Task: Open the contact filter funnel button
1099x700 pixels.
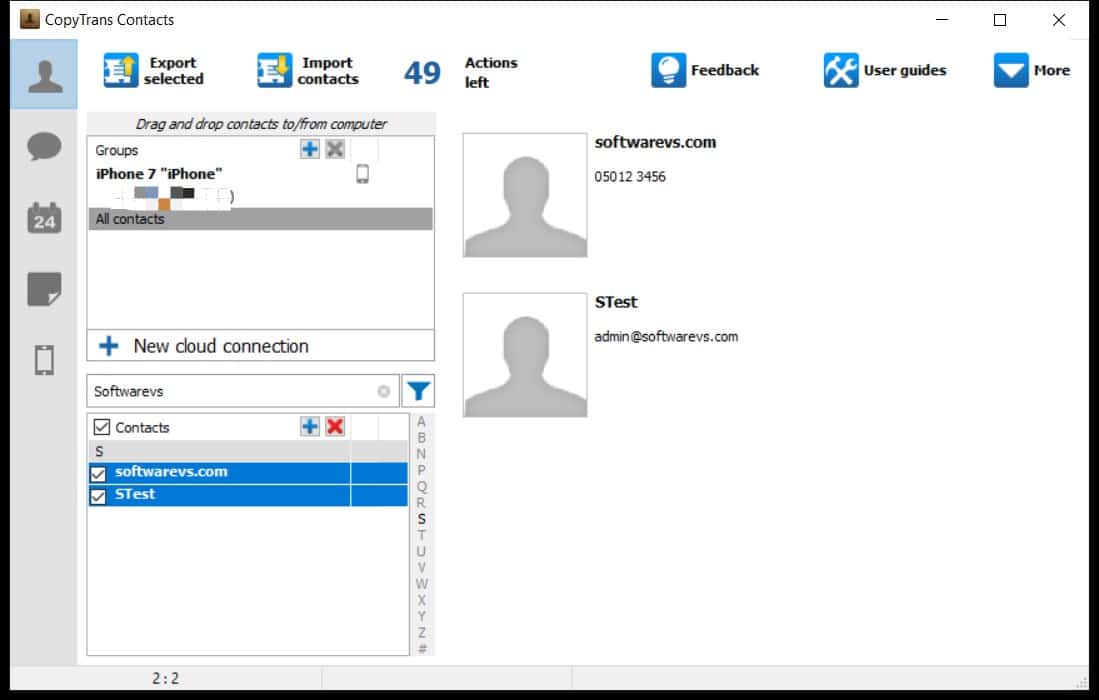Action: (418, 391)
